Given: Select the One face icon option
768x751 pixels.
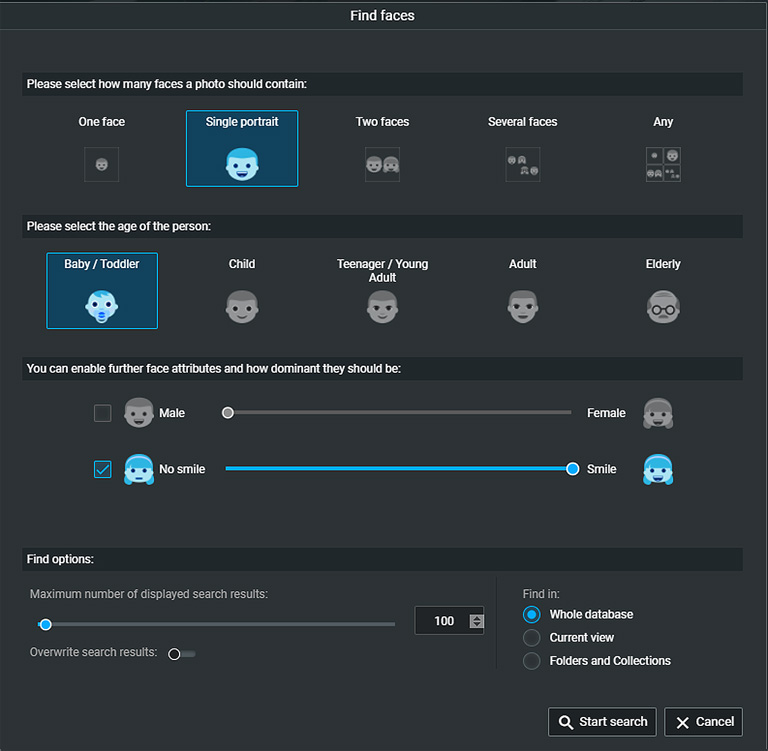Looking at the screenshot, I should pyautogui.click(x=101, y=164).
